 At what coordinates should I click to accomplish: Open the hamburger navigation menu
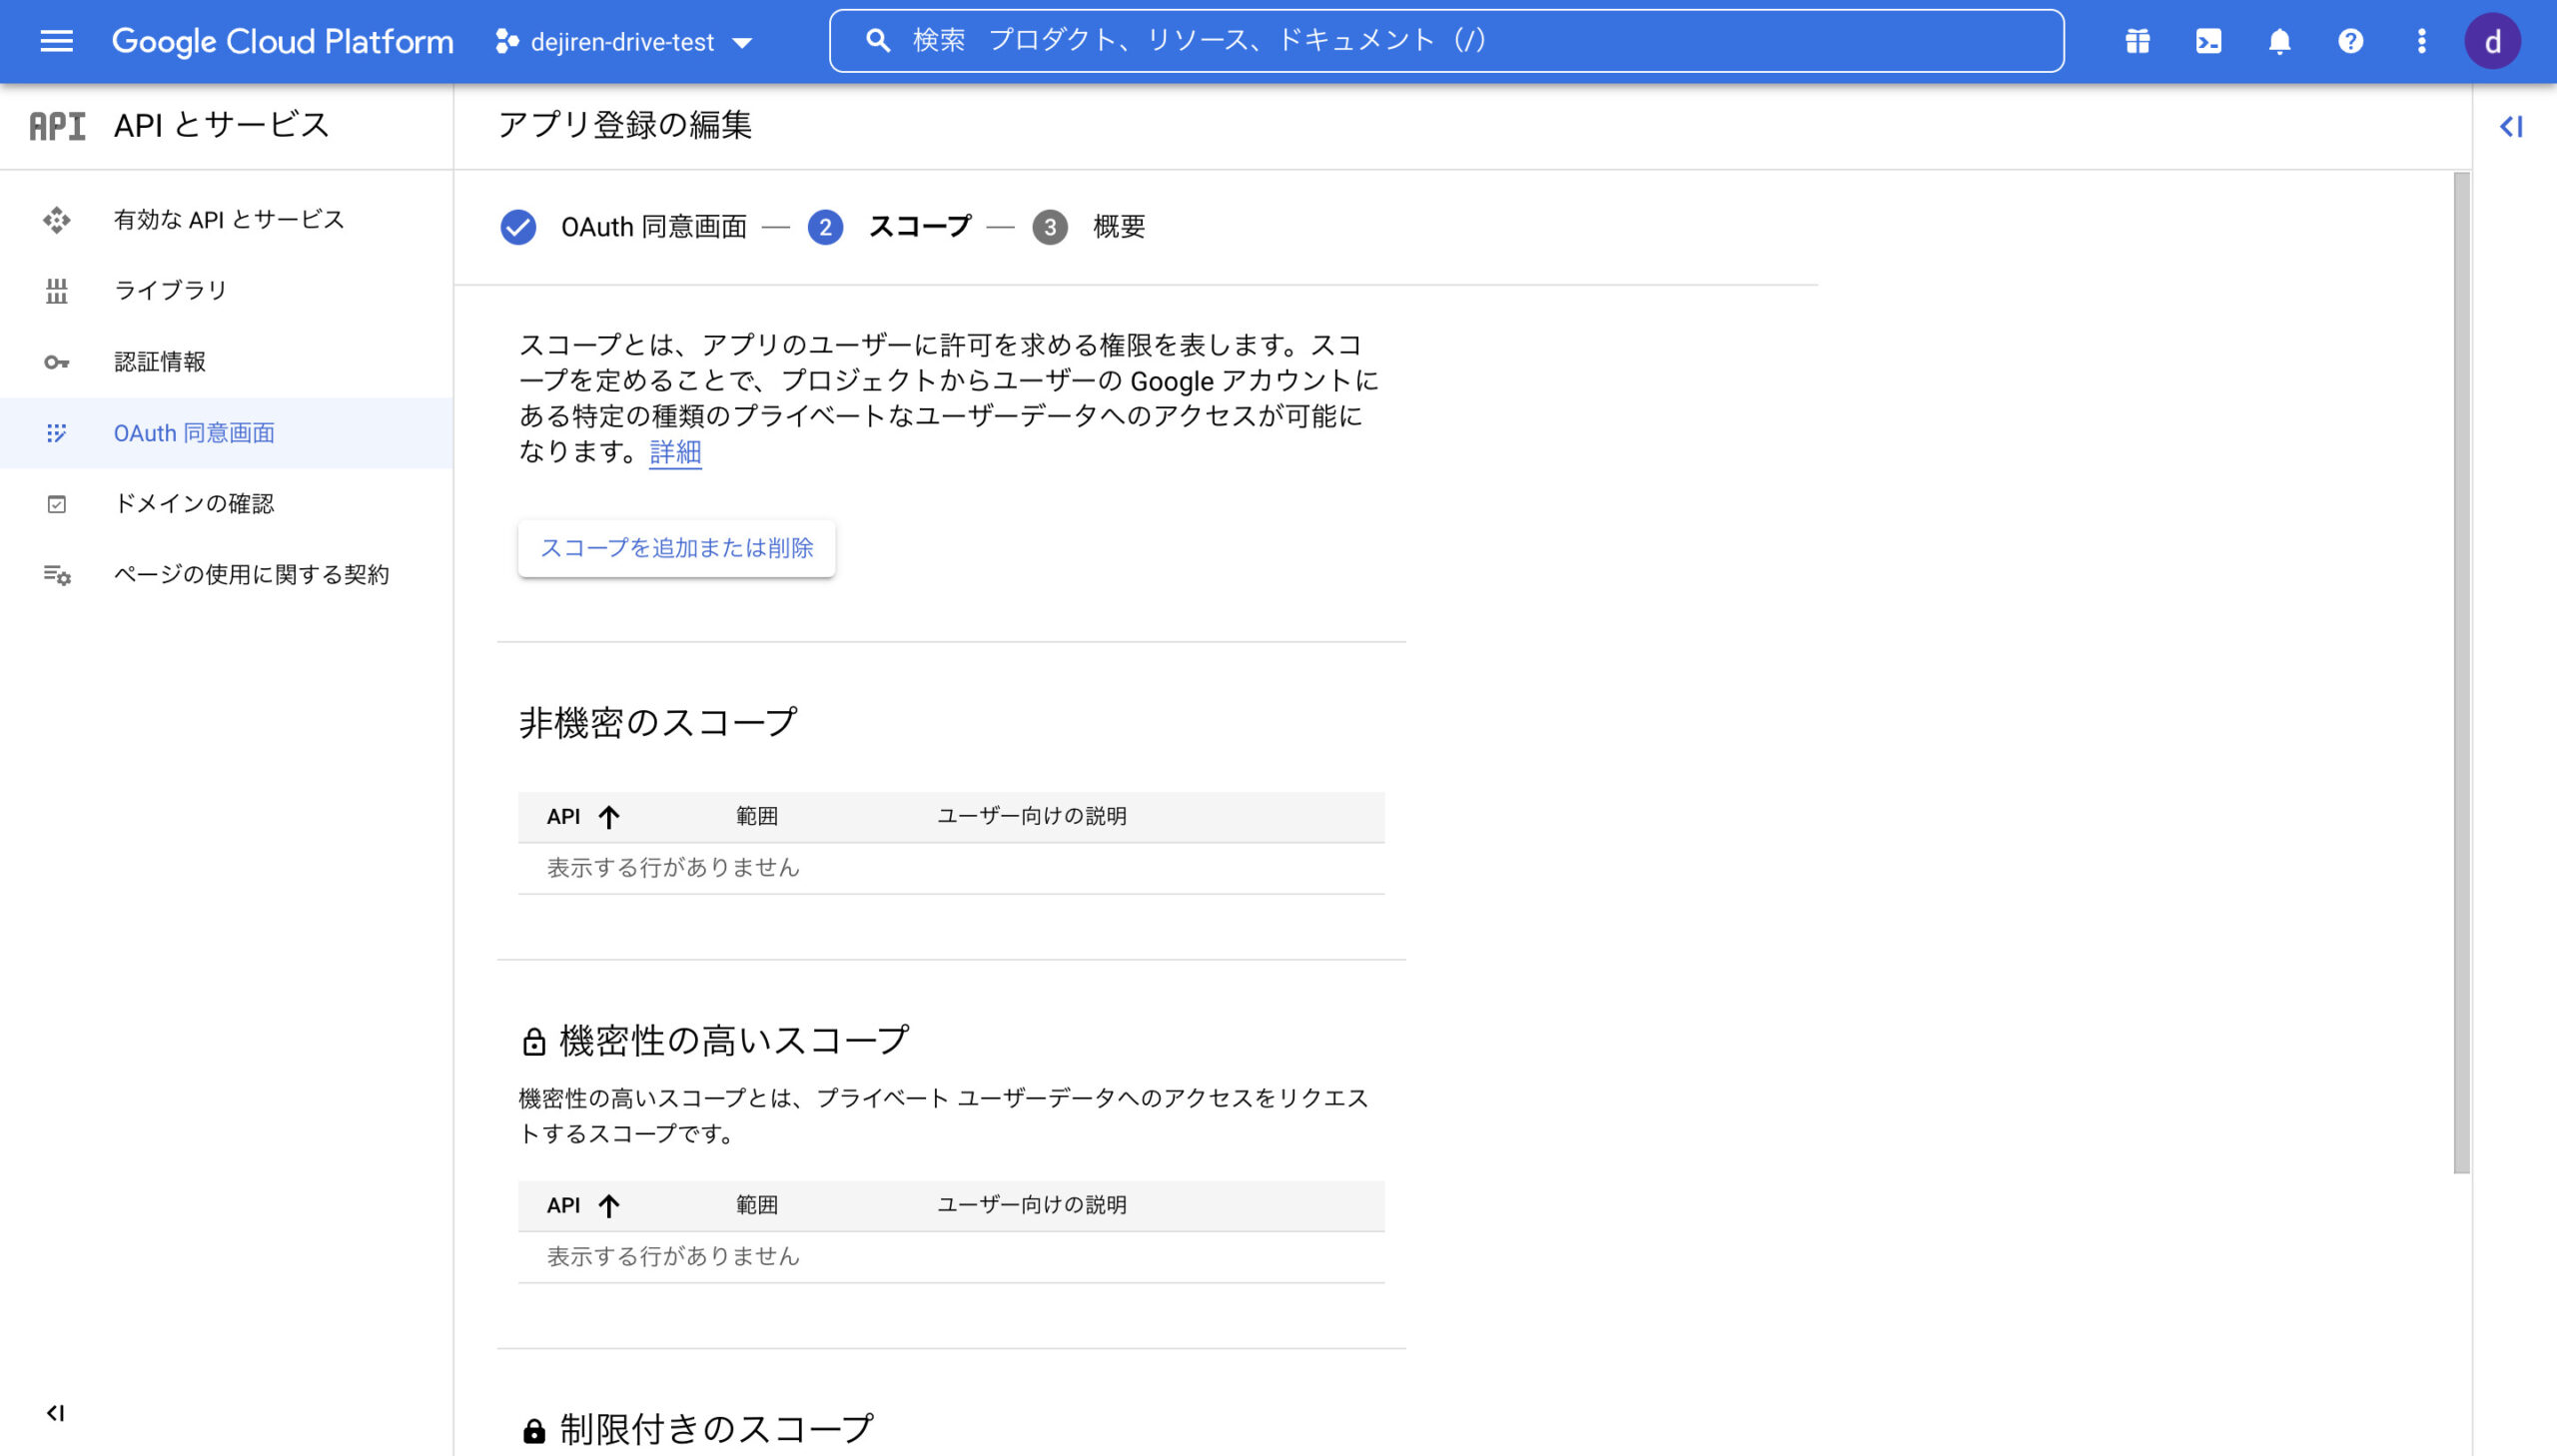(x=56, y=41)
